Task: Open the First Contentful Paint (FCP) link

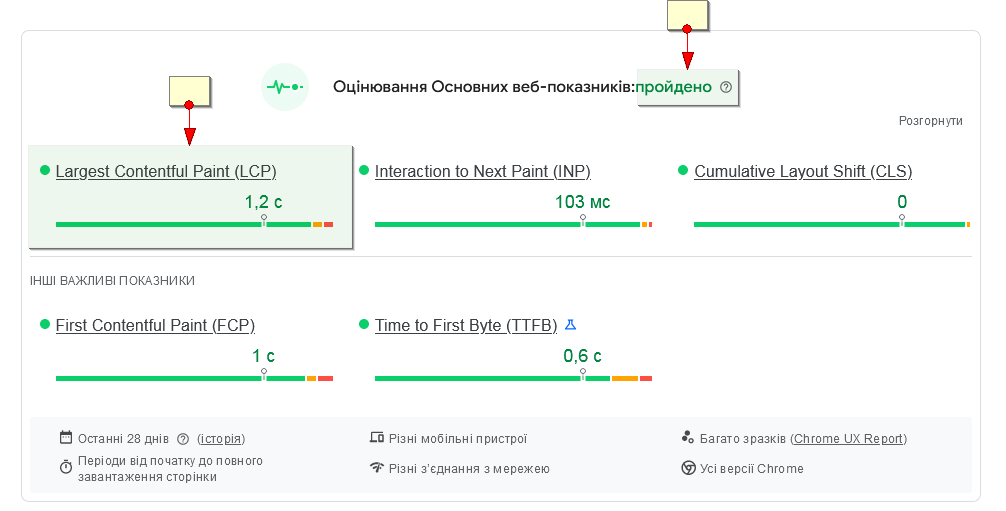Action: (x=155, y=326)
